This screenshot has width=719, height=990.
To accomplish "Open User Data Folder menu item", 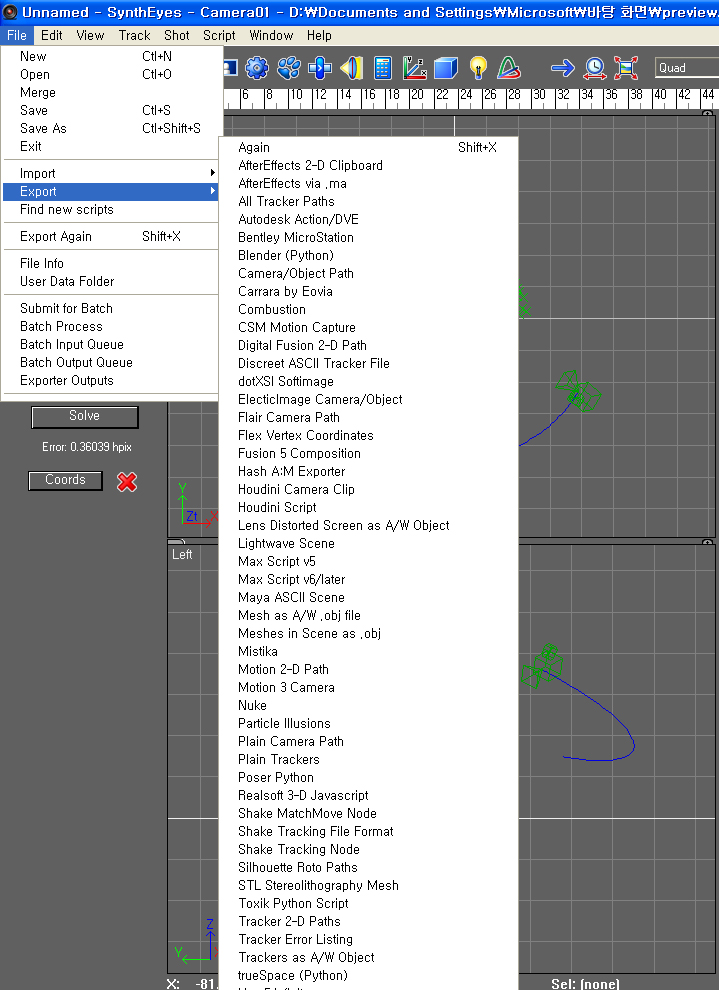I will click(x=110, y=281).
